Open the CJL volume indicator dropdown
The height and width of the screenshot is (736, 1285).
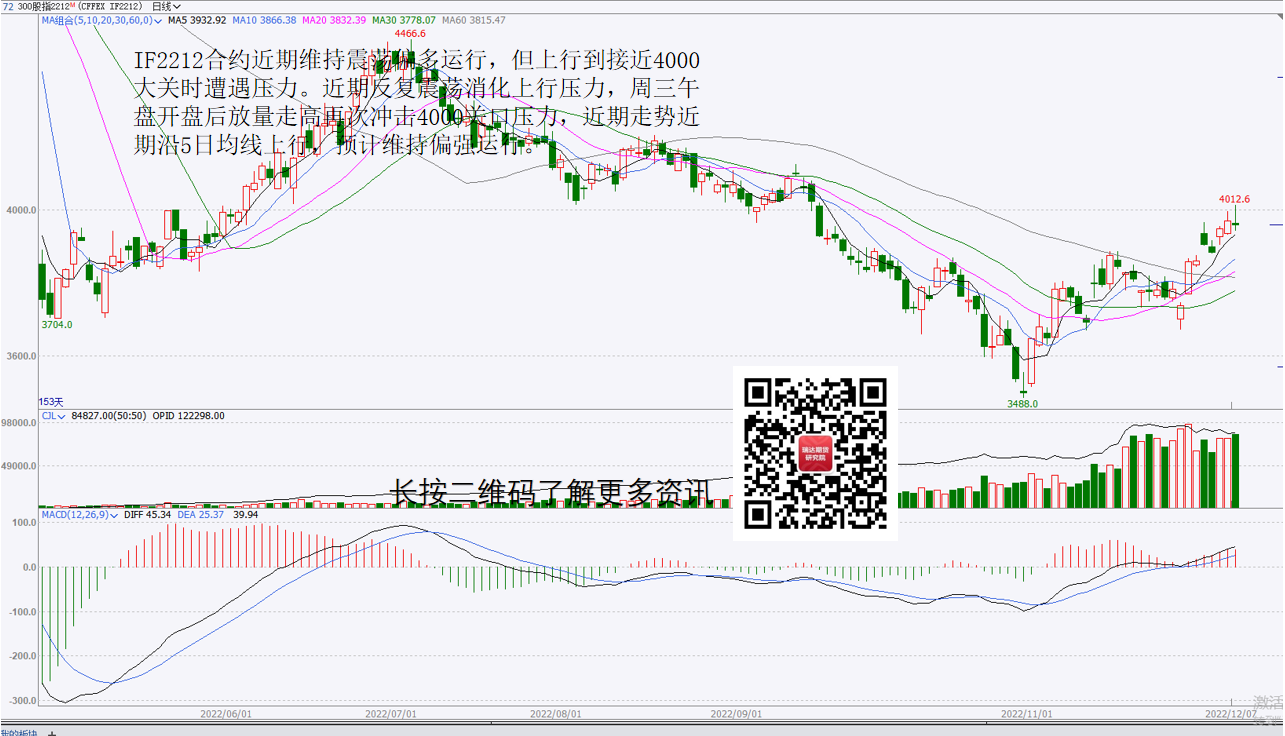pos(61,416)
